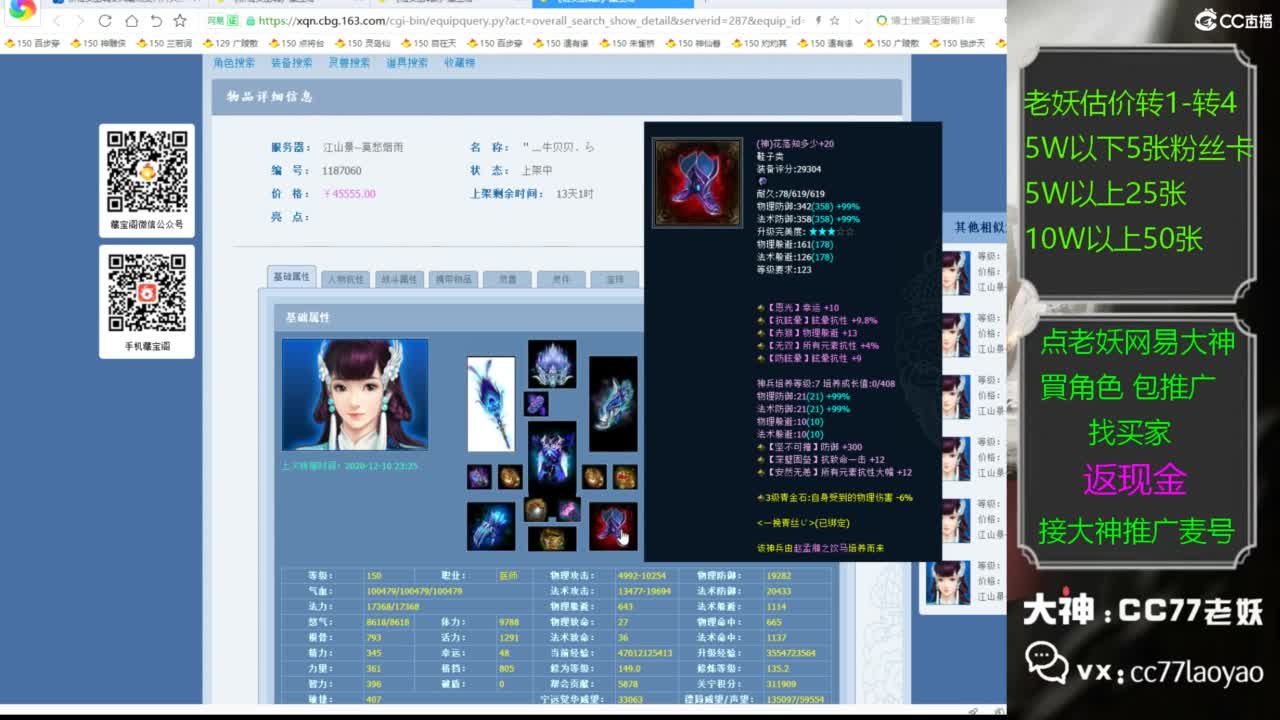Select the red-glow shoes equipment icon
The image size is (1280, 720).
click(x=613, y=526)
